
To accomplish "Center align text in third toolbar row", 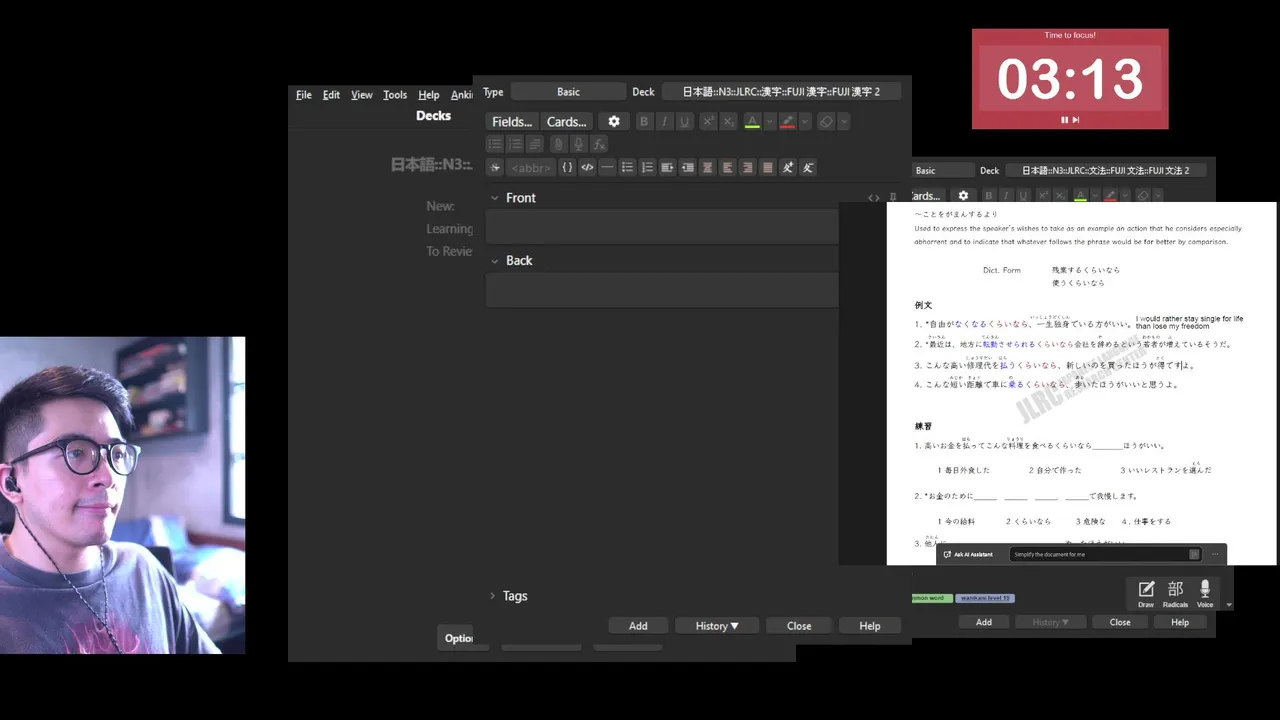I will point(707,167).
